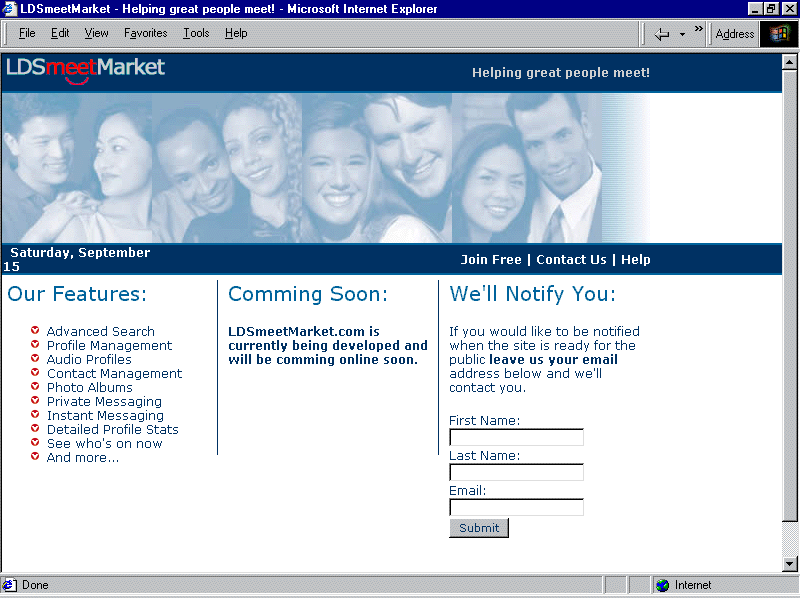The width and height of the screenshot is (800, 598).
Task: Follow the Contact Us link
Action: 571,260
